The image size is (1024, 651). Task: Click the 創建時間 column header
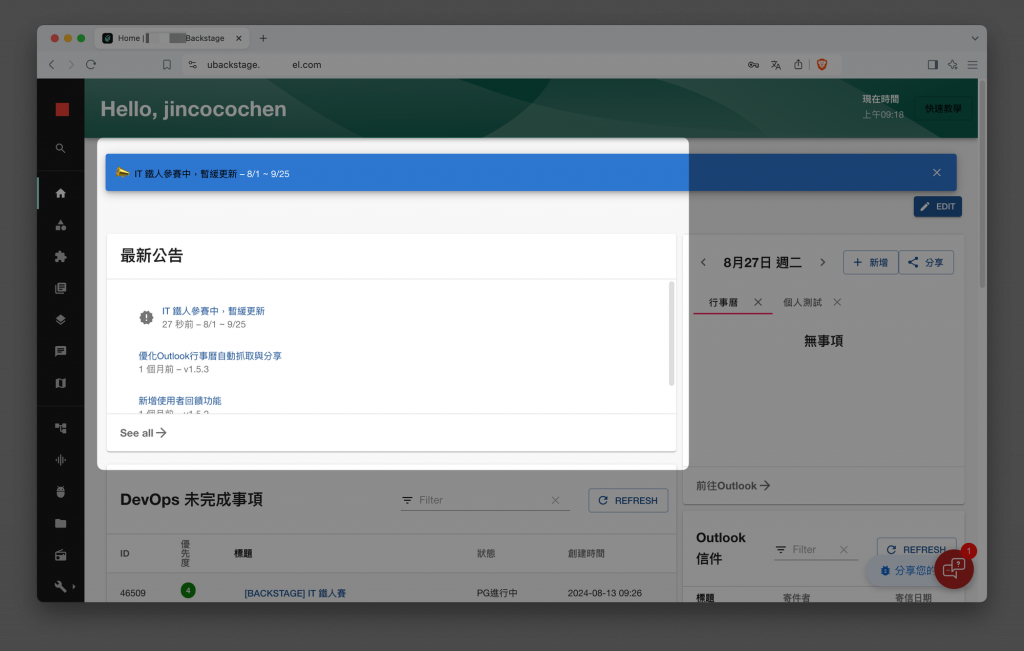tap(586, 553)
